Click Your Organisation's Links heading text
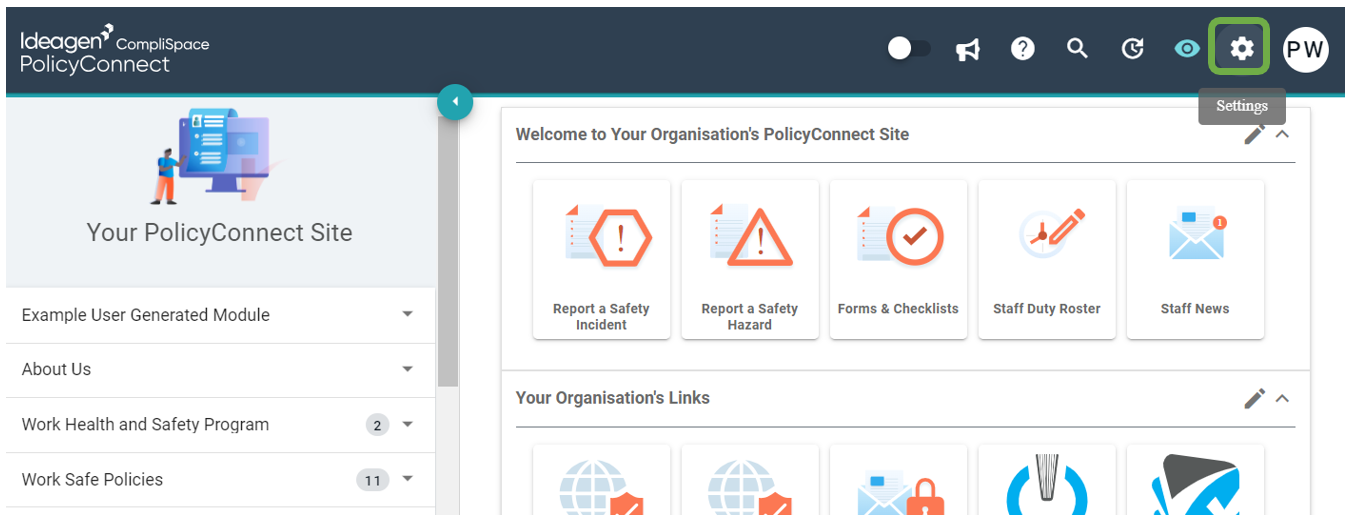The width and height of the screenshot is (1349, 530). pyautogui.click(x=612, y=398)
